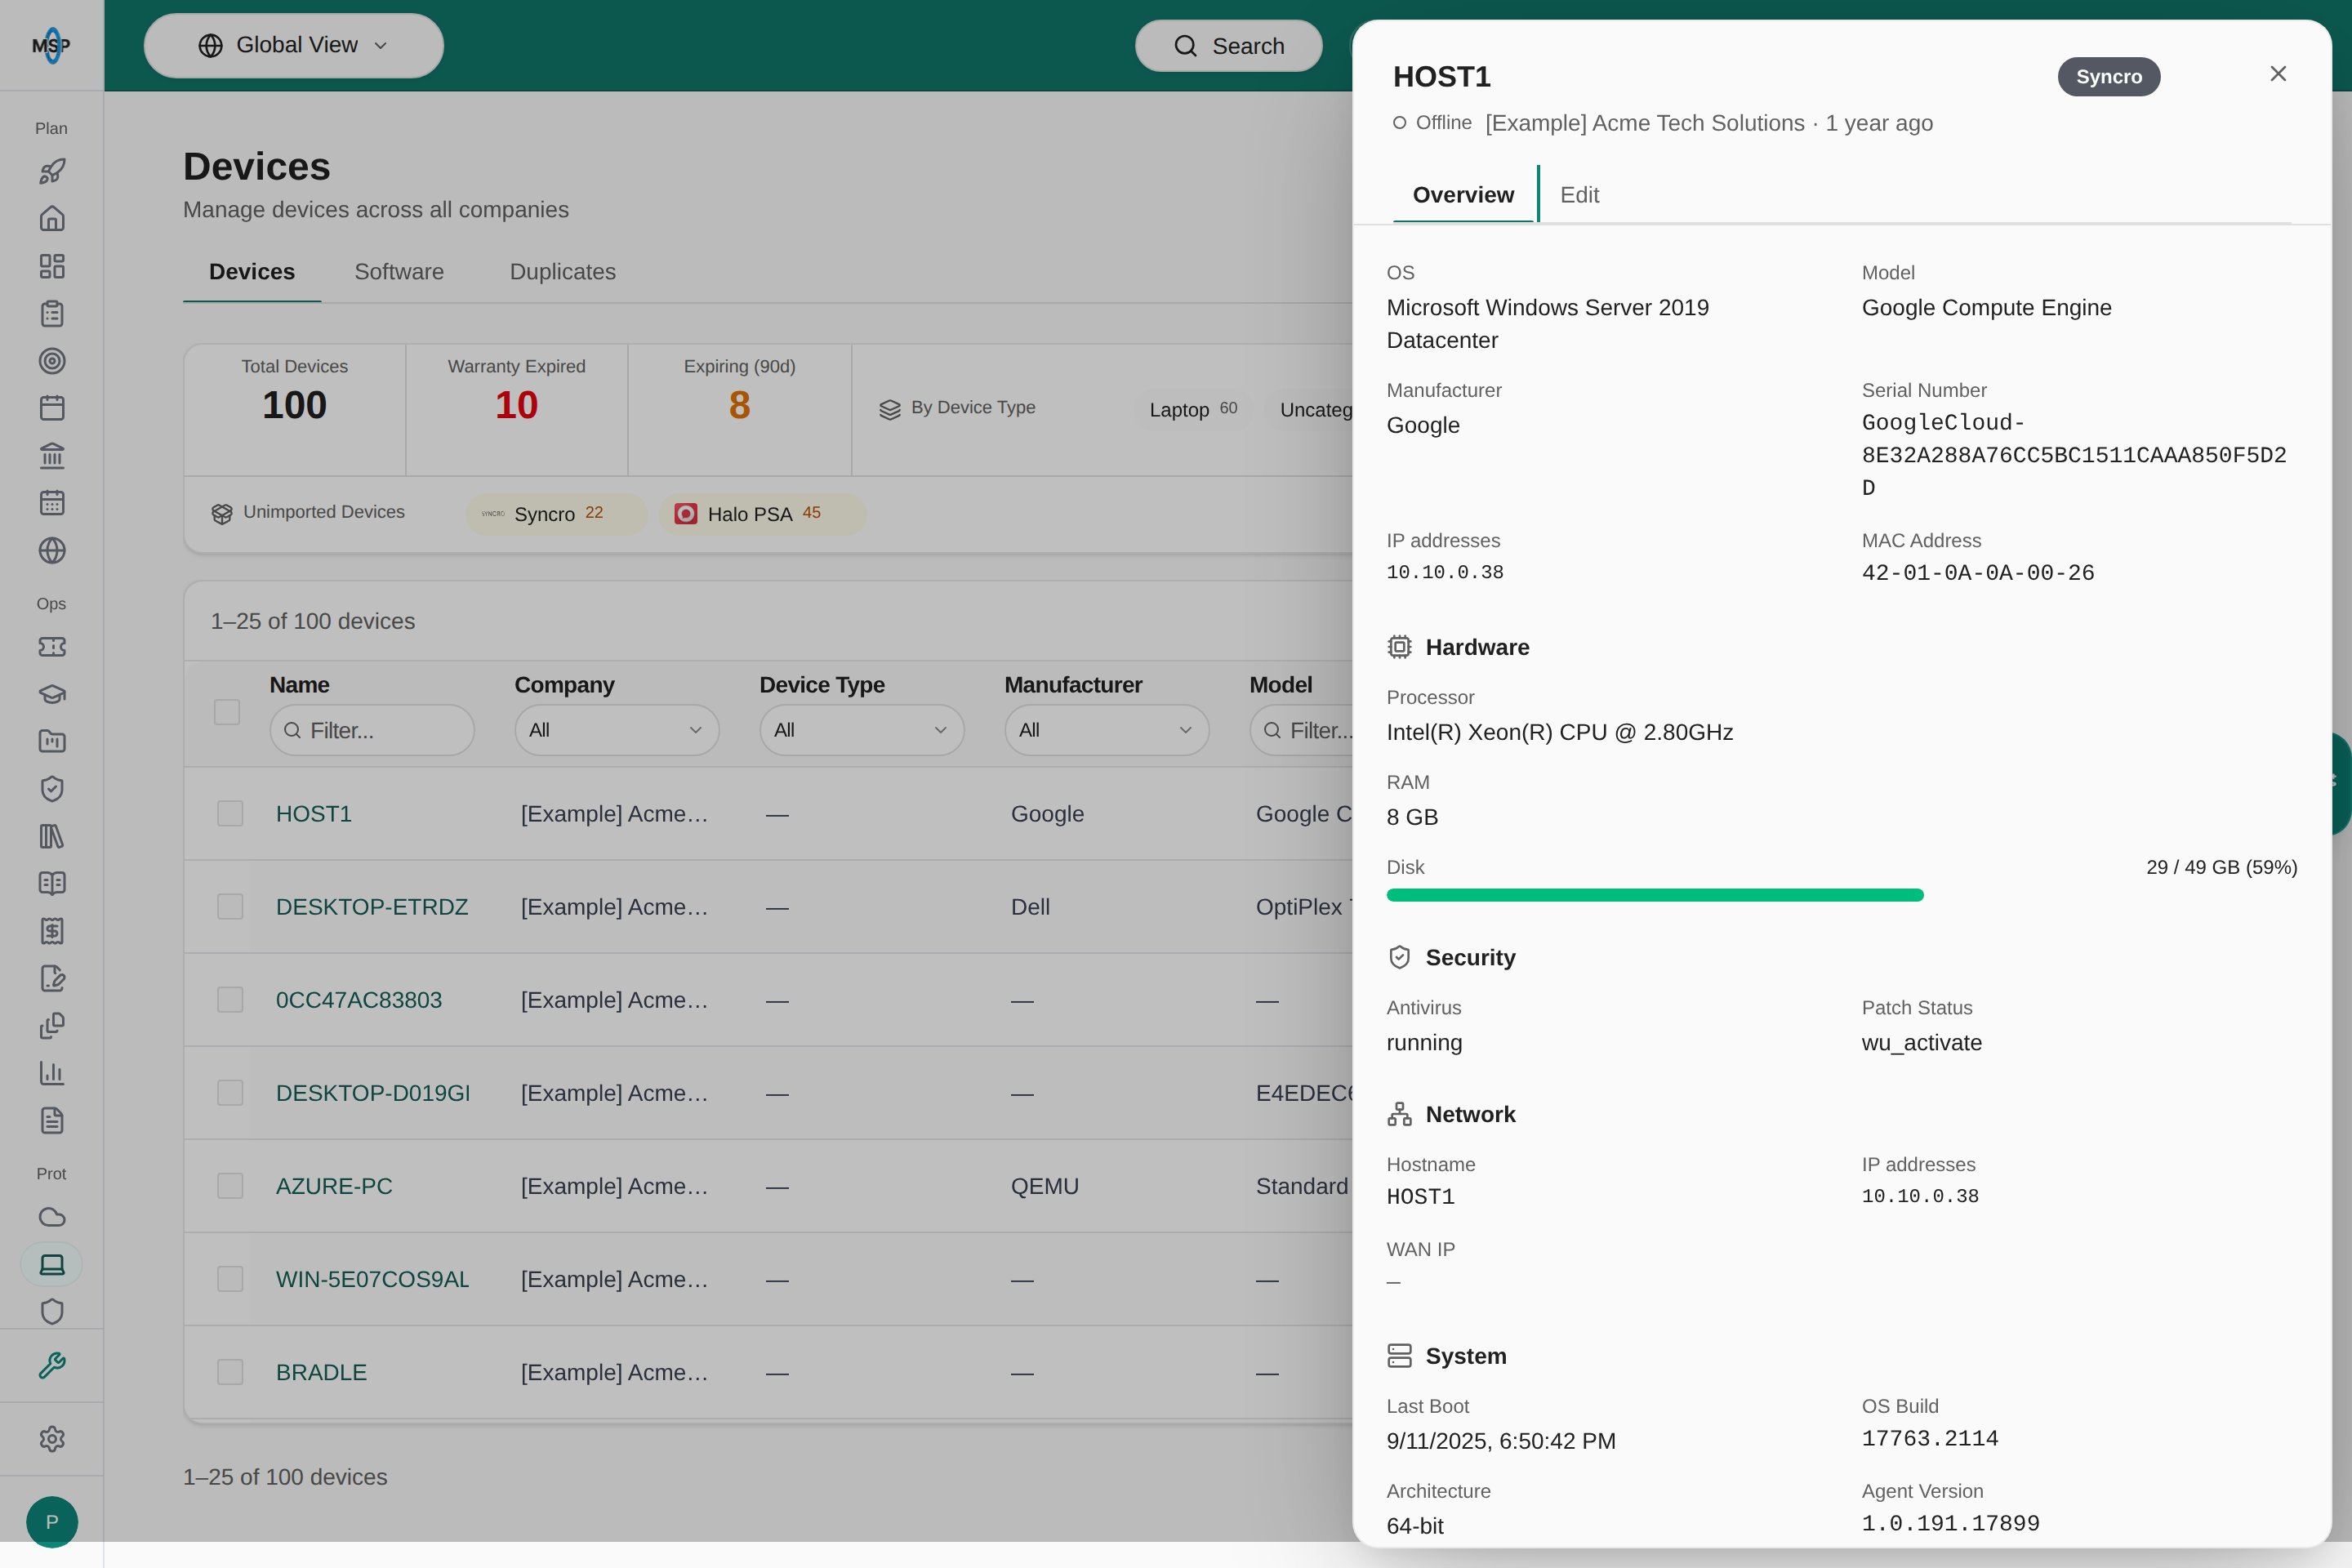Image resolution: width=2352 pixels, height=1568 pixels.
Task: Open the DESKTOP-D019GI device link
Action: 373,1093
